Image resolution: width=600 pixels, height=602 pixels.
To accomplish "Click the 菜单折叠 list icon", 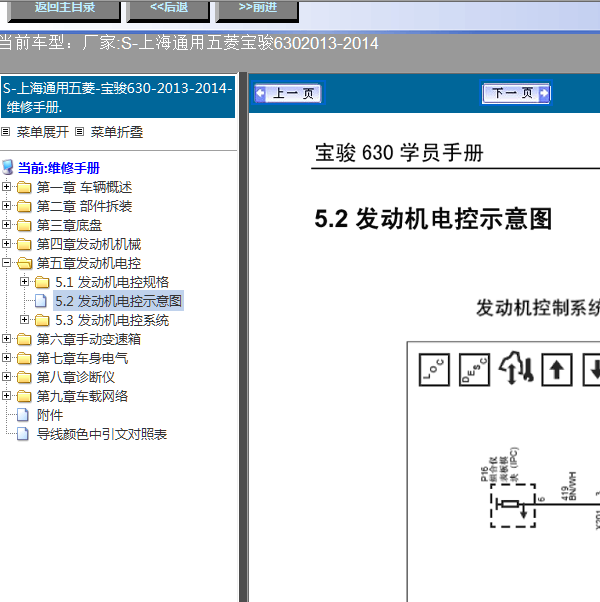I will coord(79,132).
